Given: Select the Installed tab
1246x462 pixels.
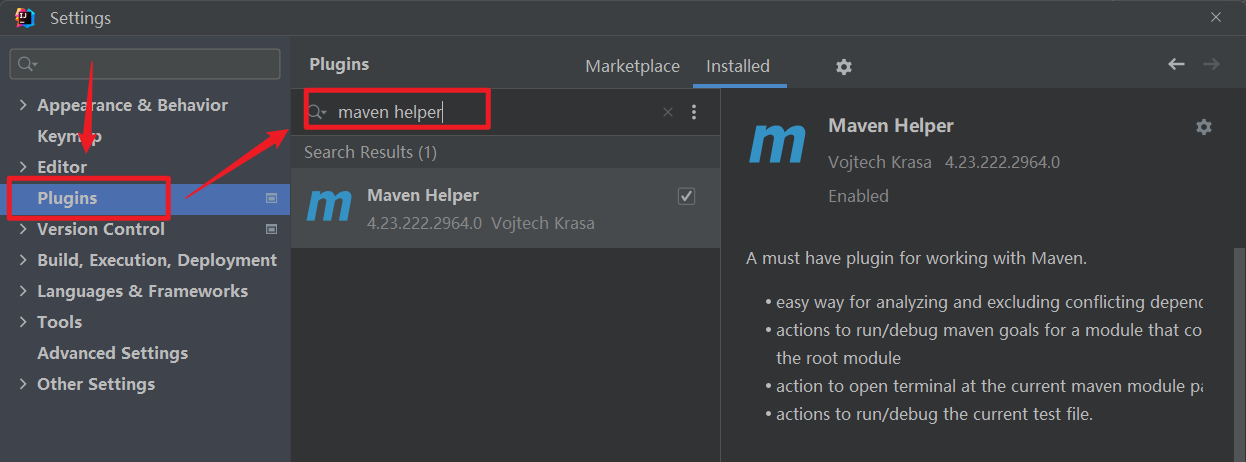Looking at the screenshot, I should pyautogui.click(x=738, y=66).
